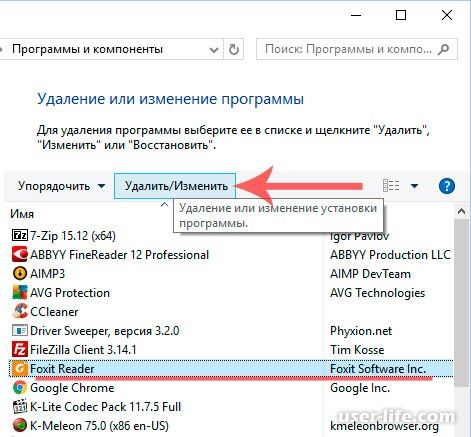Image resolution: width=471 pixels, height=437 pixels.
Task: Click the Google Chrome icon
Action: (x=20, y=387)
